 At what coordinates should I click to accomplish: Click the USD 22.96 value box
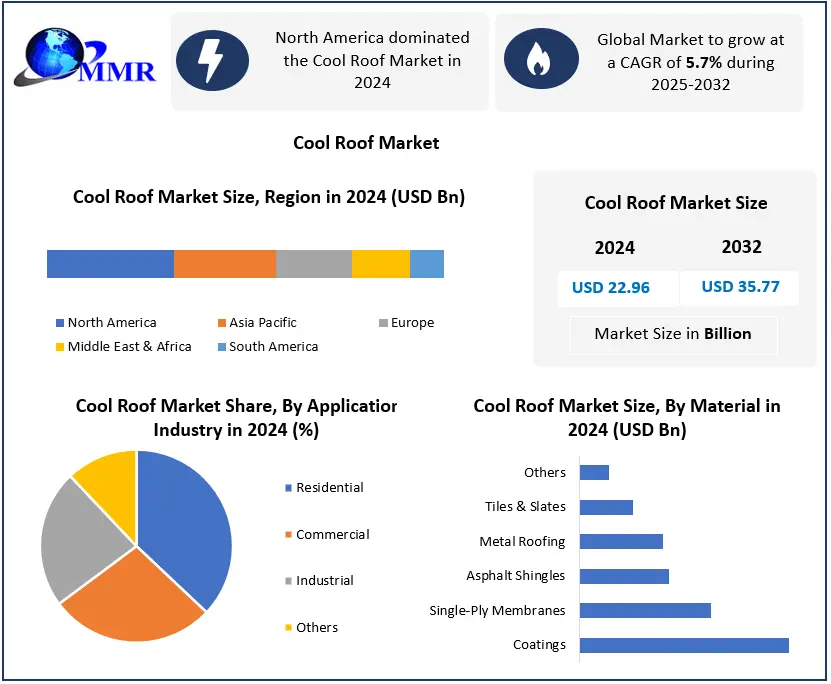click(611, 288)
